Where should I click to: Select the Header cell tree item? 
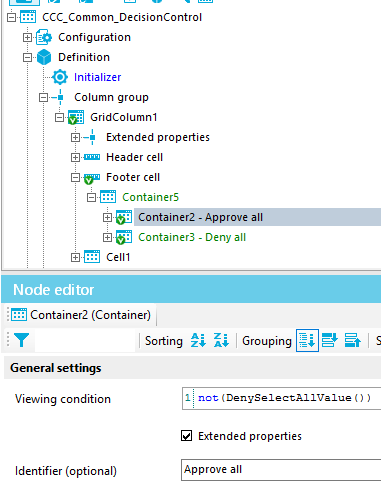134,157
